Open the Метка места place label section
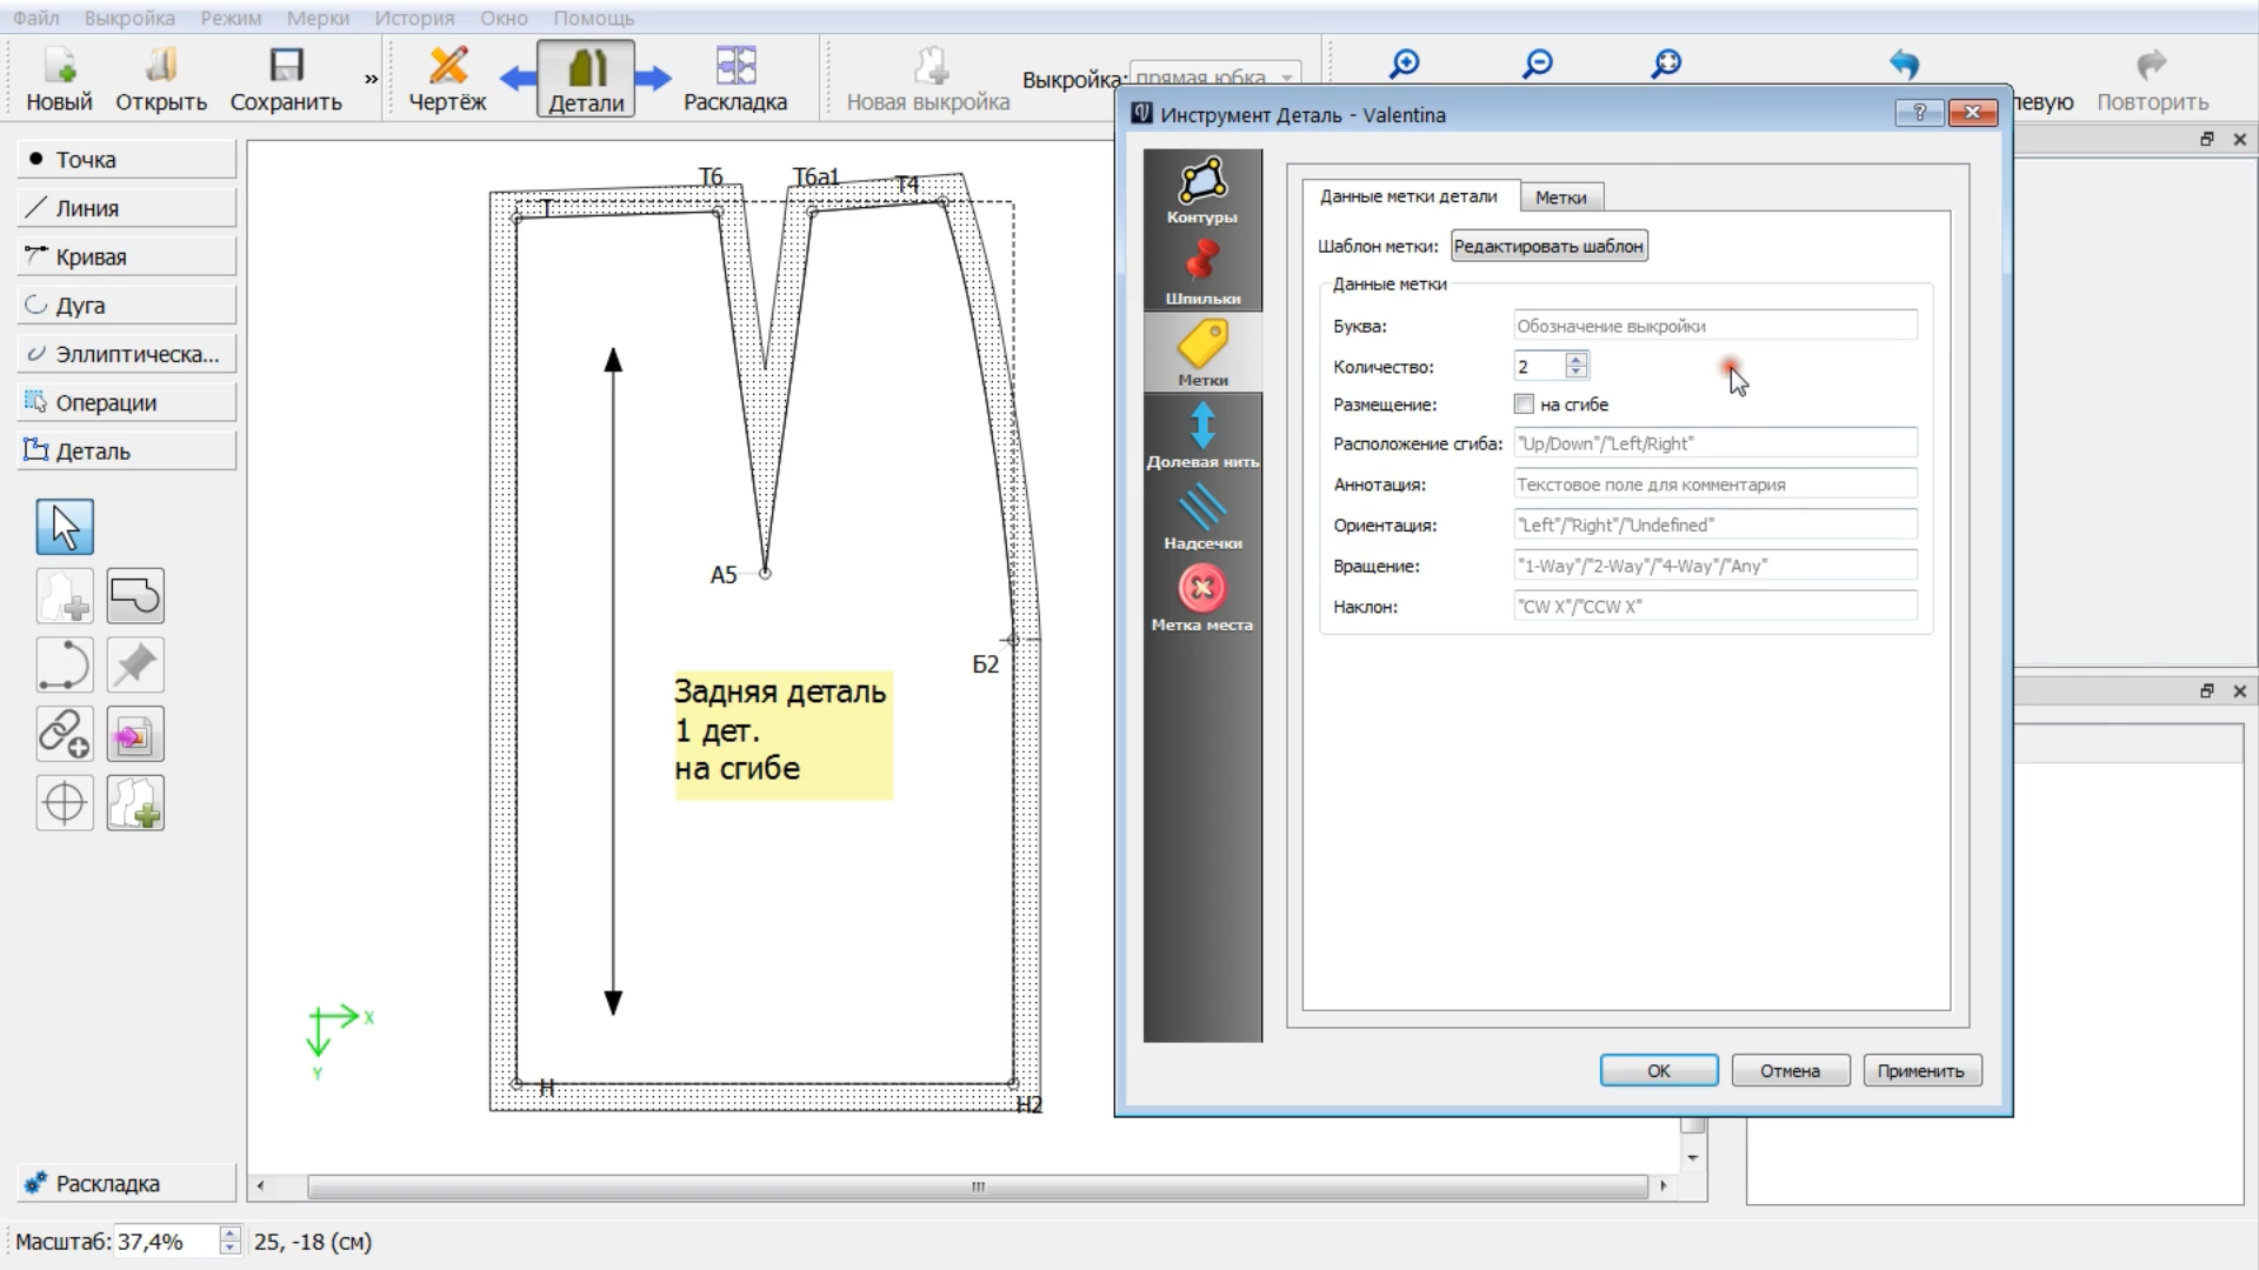The width and height of the screenshot is (2259, 1270). [1202, 598]
